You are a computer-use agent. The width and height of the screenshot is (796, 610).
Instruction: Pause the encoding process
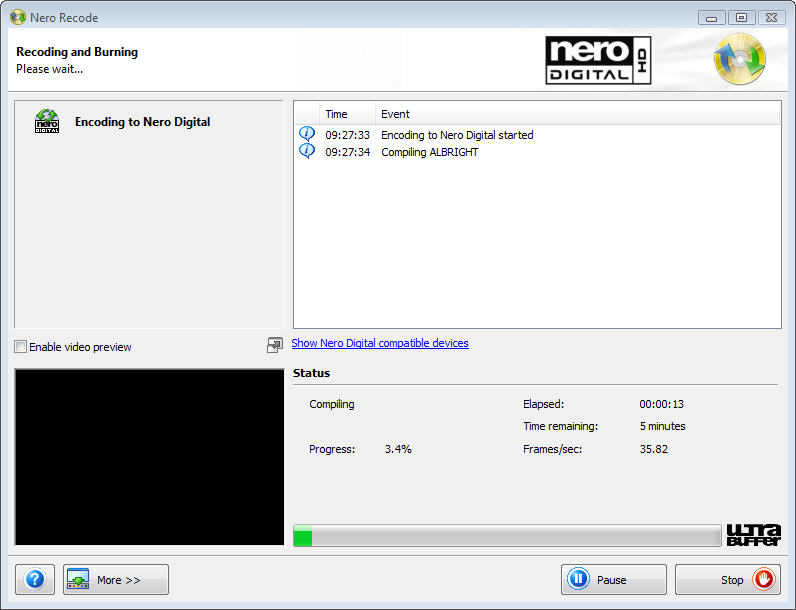(x=613, y=579)
